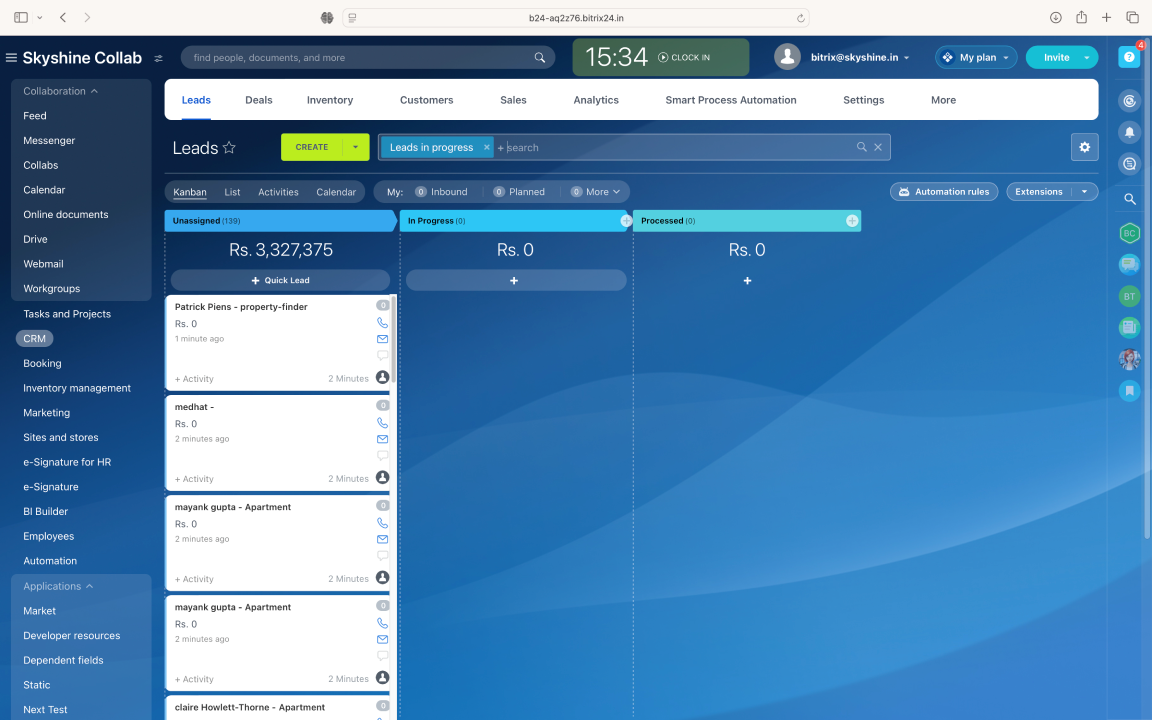Expand the CREATE button dropdown arrow
The image size is (1152, 720).
point(355,147)
